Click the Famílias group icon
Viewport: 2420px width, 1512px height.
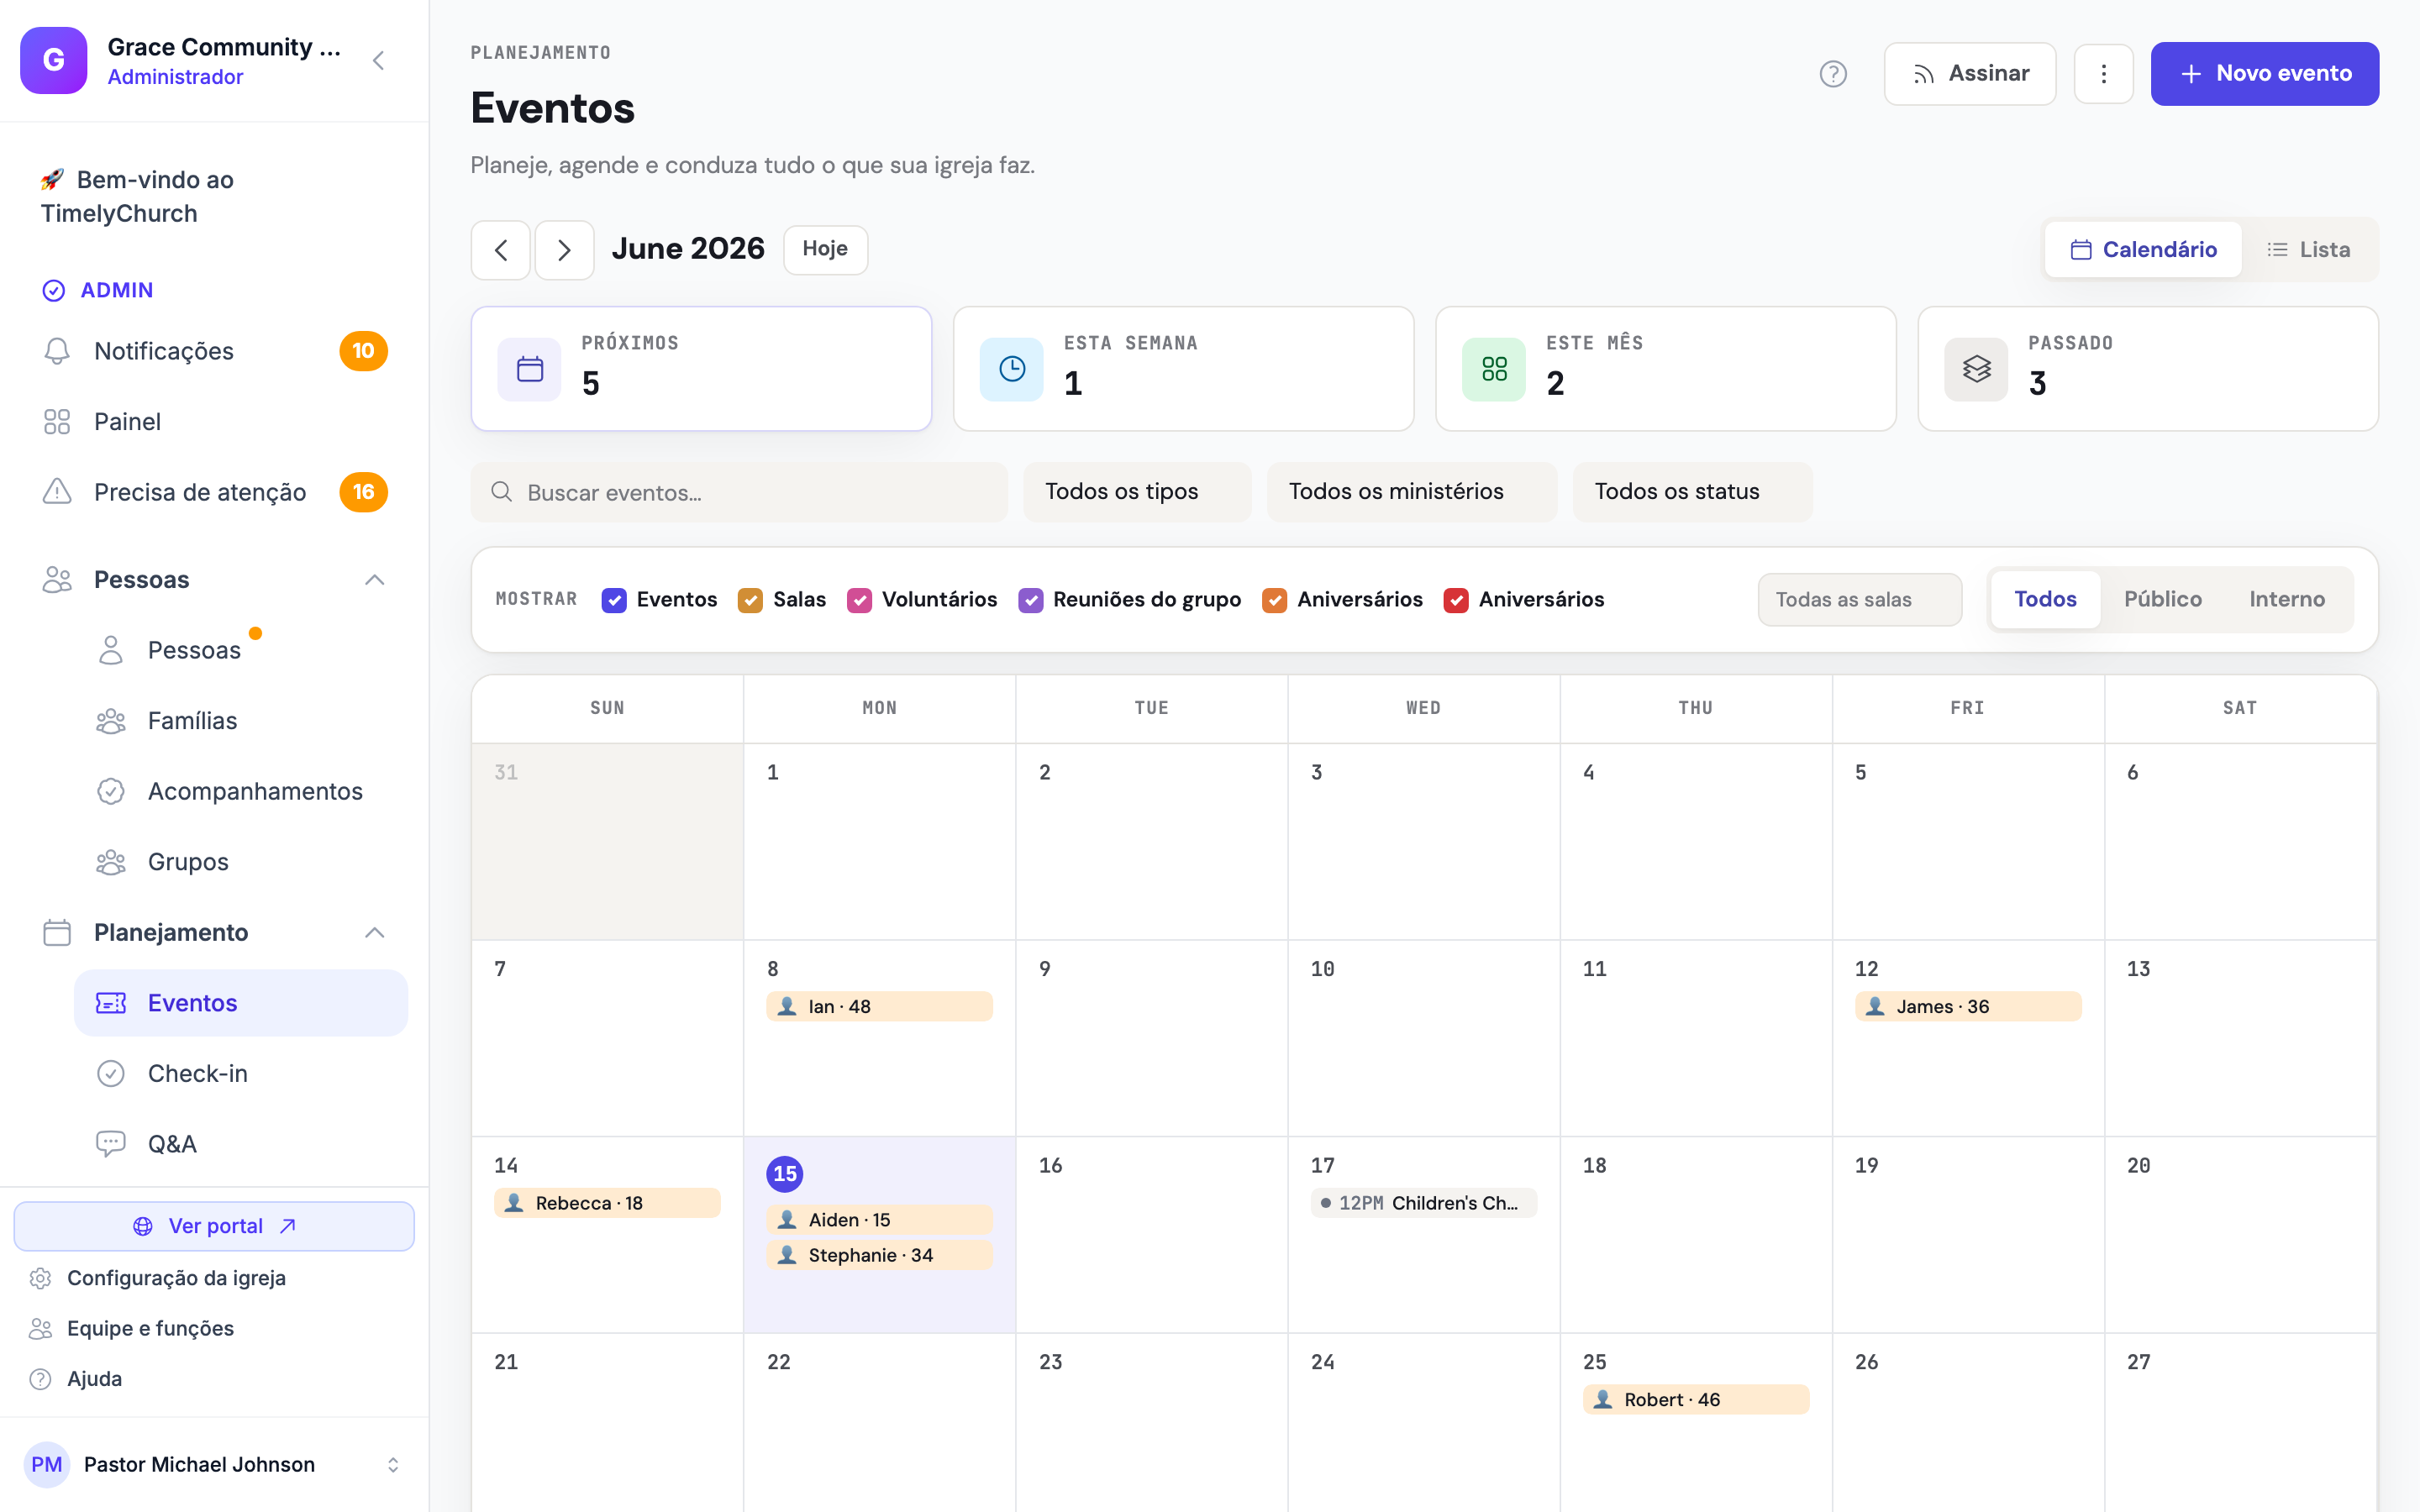111,721
